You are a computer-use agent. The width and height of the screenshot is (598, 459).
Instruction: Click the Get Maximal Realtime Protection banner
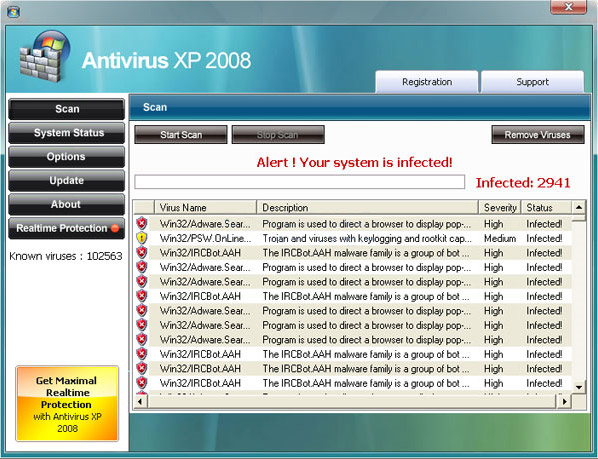[x=67, y=404]
